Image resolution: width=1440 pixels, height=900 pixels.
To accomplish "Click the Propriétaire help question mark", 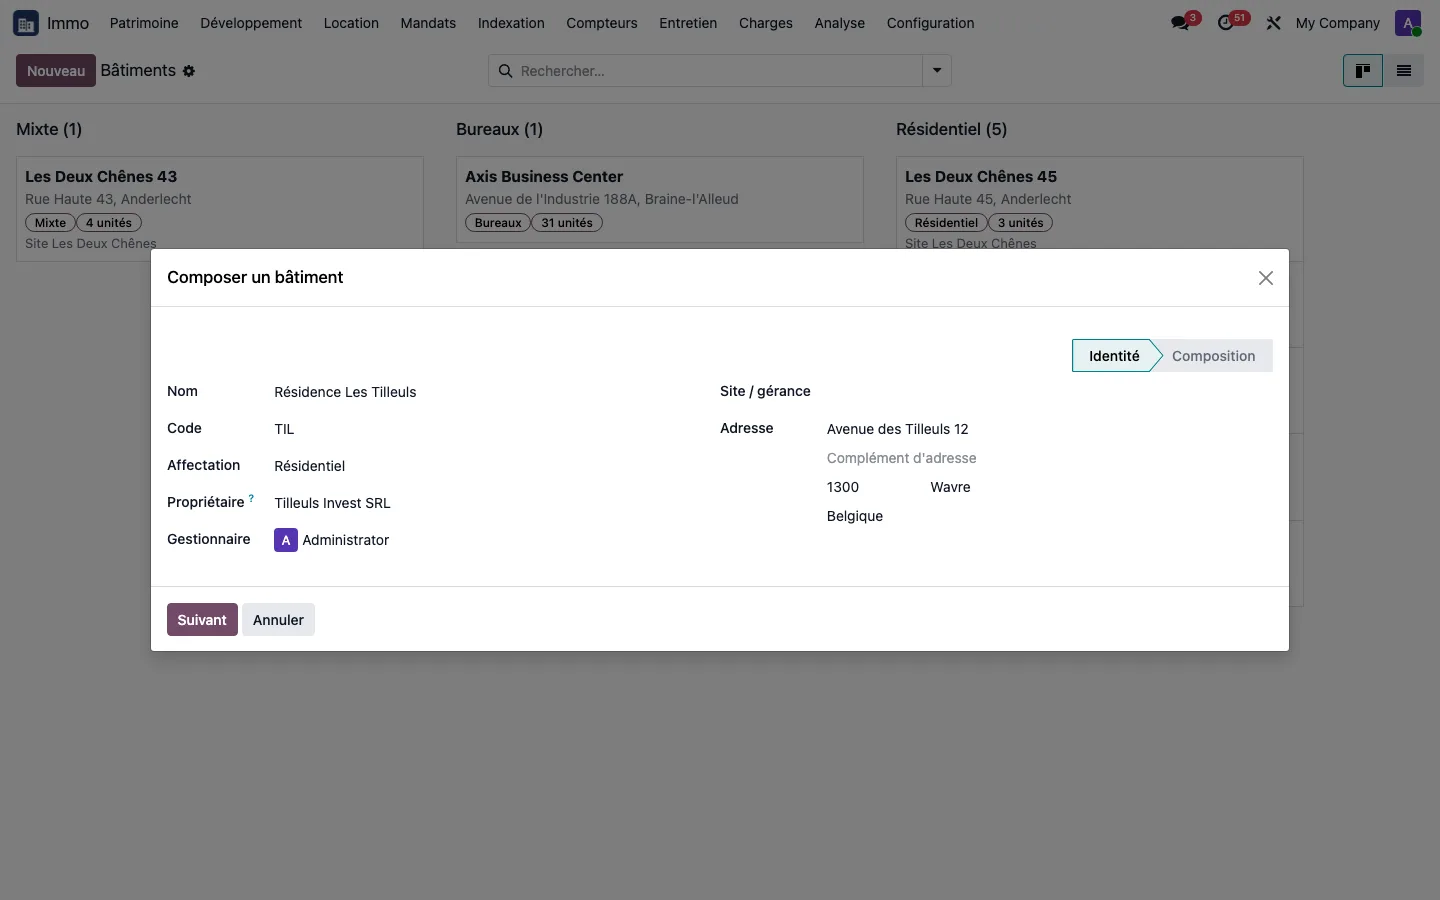I will 251,498.
